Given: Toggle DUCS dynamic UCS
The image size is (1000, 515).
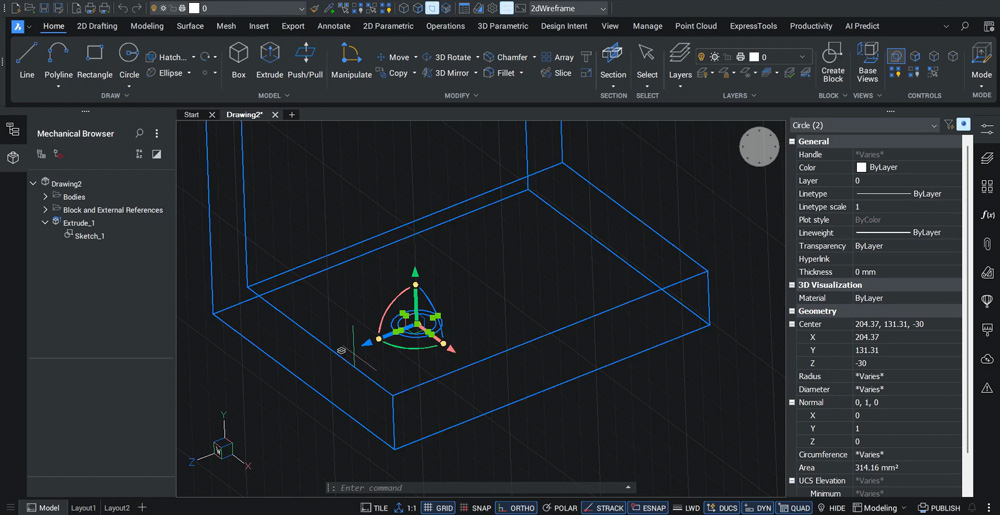Looking at the screenshot, I should coord(722,508).
